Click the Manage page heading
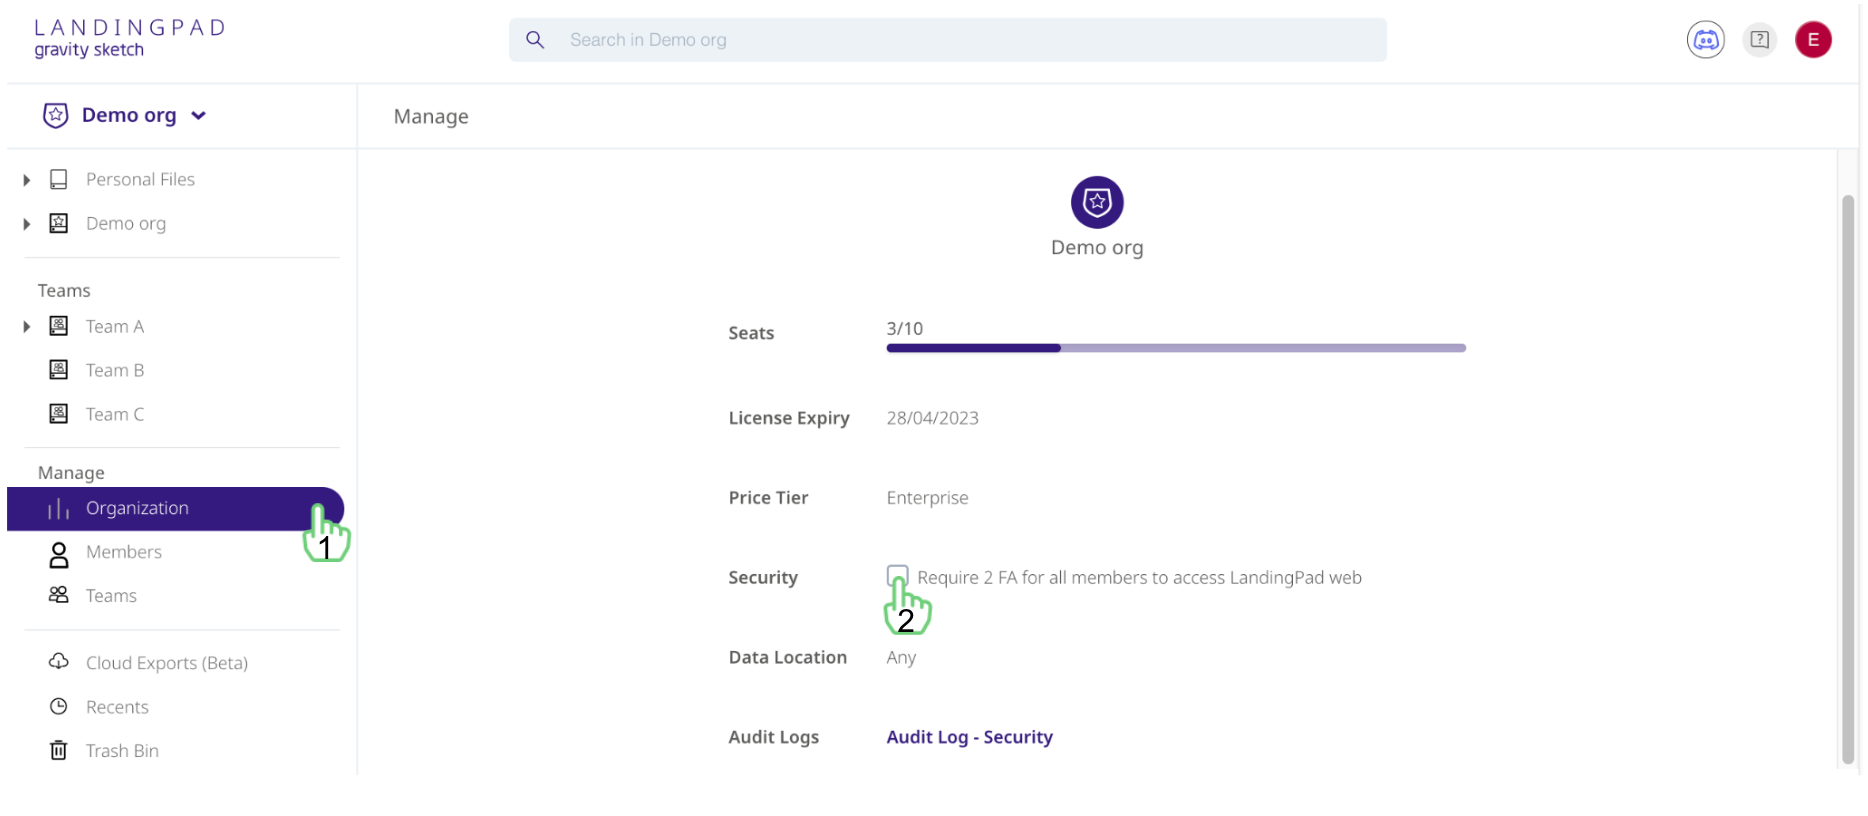 pyautogui.click(x=431, y=117)
